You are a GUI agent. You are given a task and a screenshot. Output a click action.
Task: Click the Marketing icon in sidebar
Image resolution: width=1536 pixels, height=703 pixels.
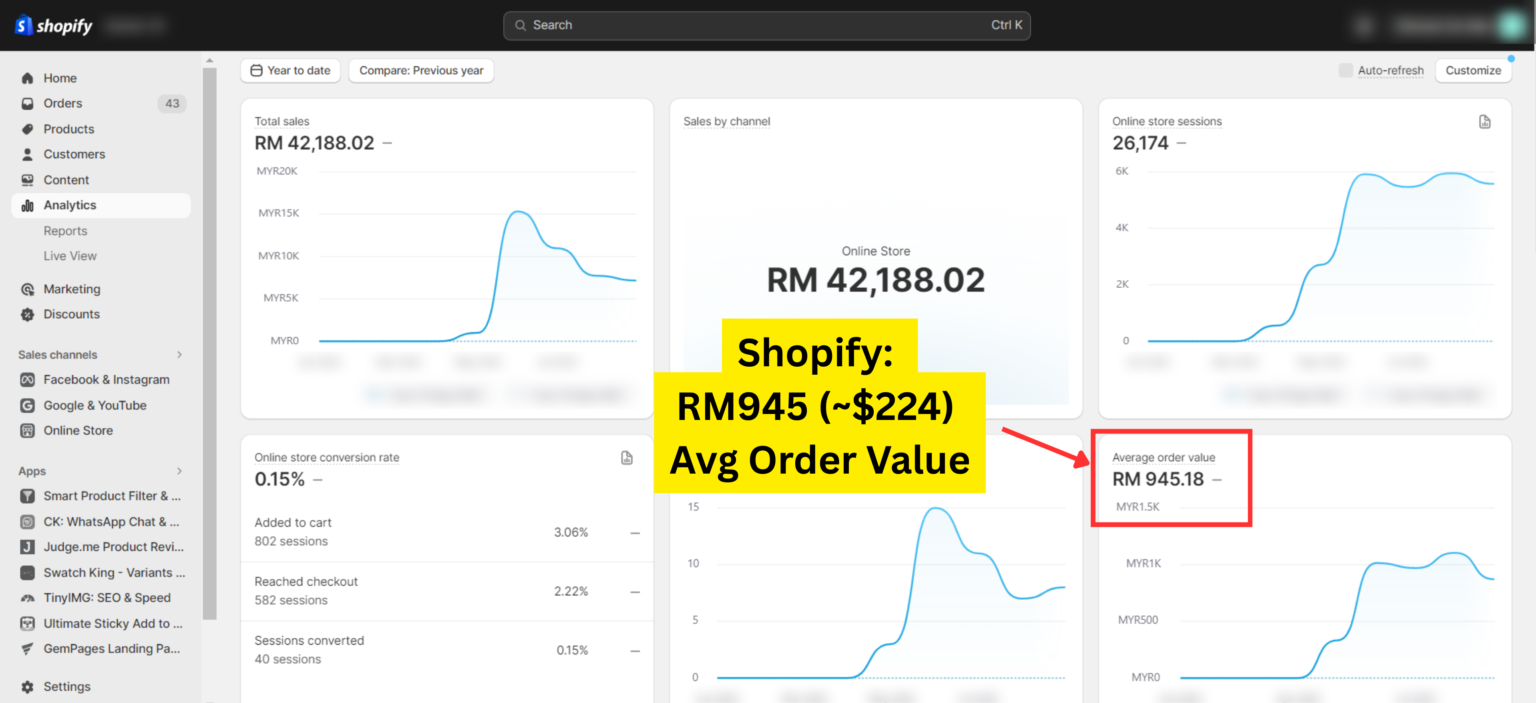pyautogui.click(x=27, y=289)
